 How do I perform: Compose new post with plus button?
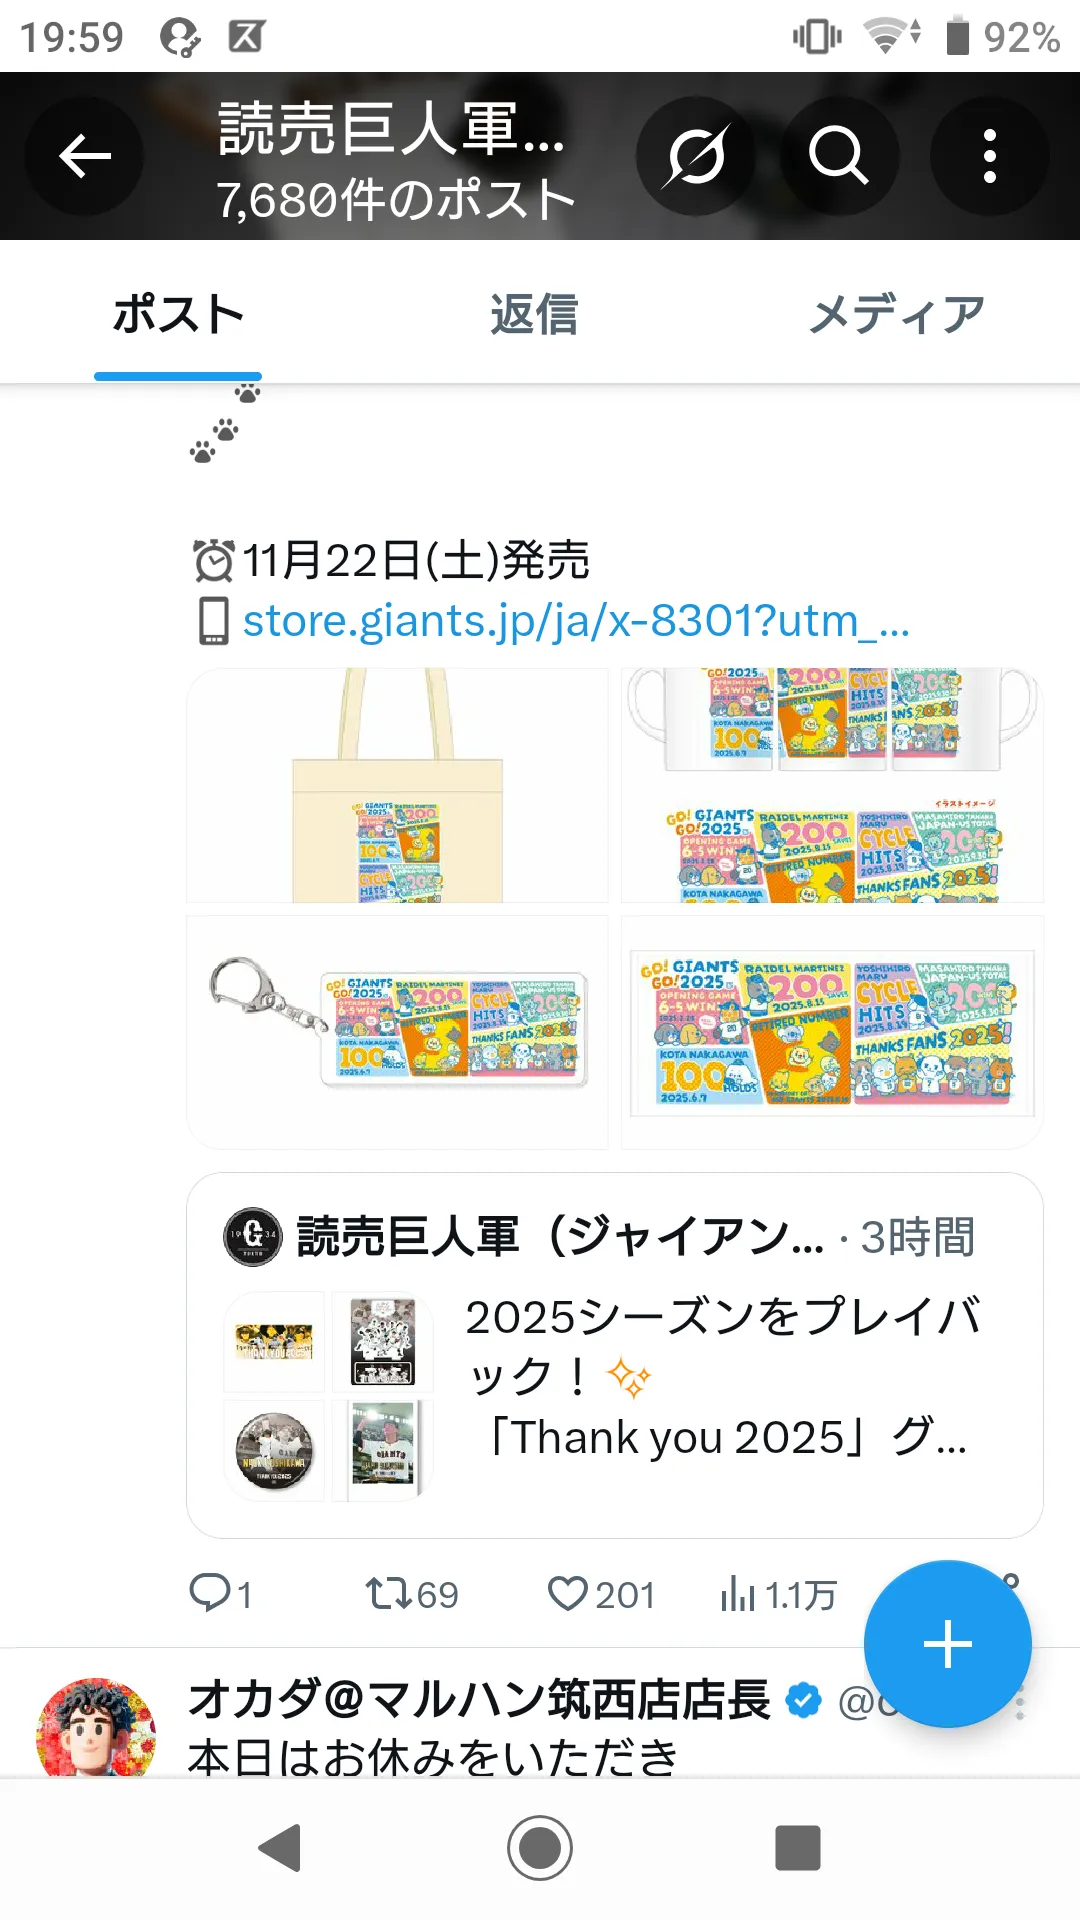coord(947,1644)
